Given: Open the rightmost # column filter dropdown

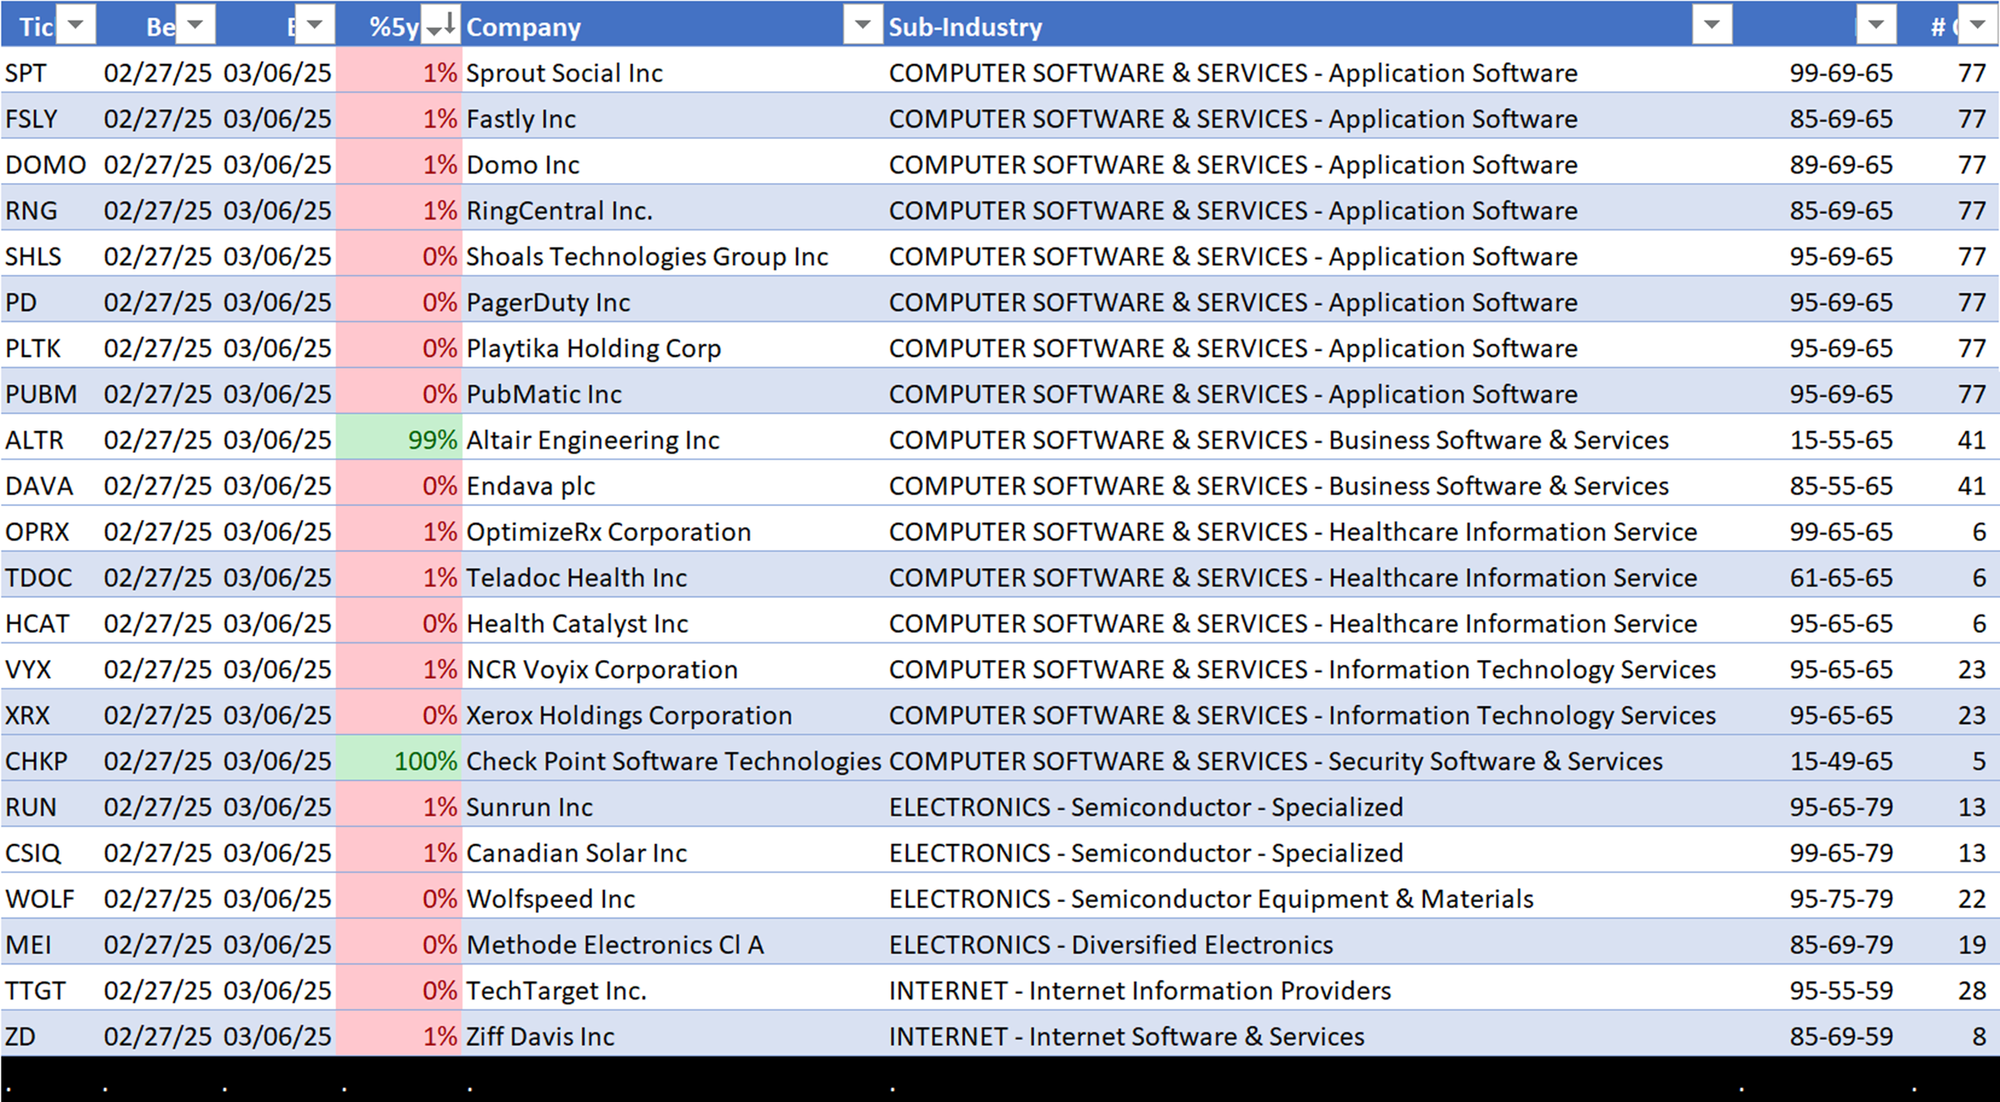Looking at the screenshot, I should pos(1977,25).
